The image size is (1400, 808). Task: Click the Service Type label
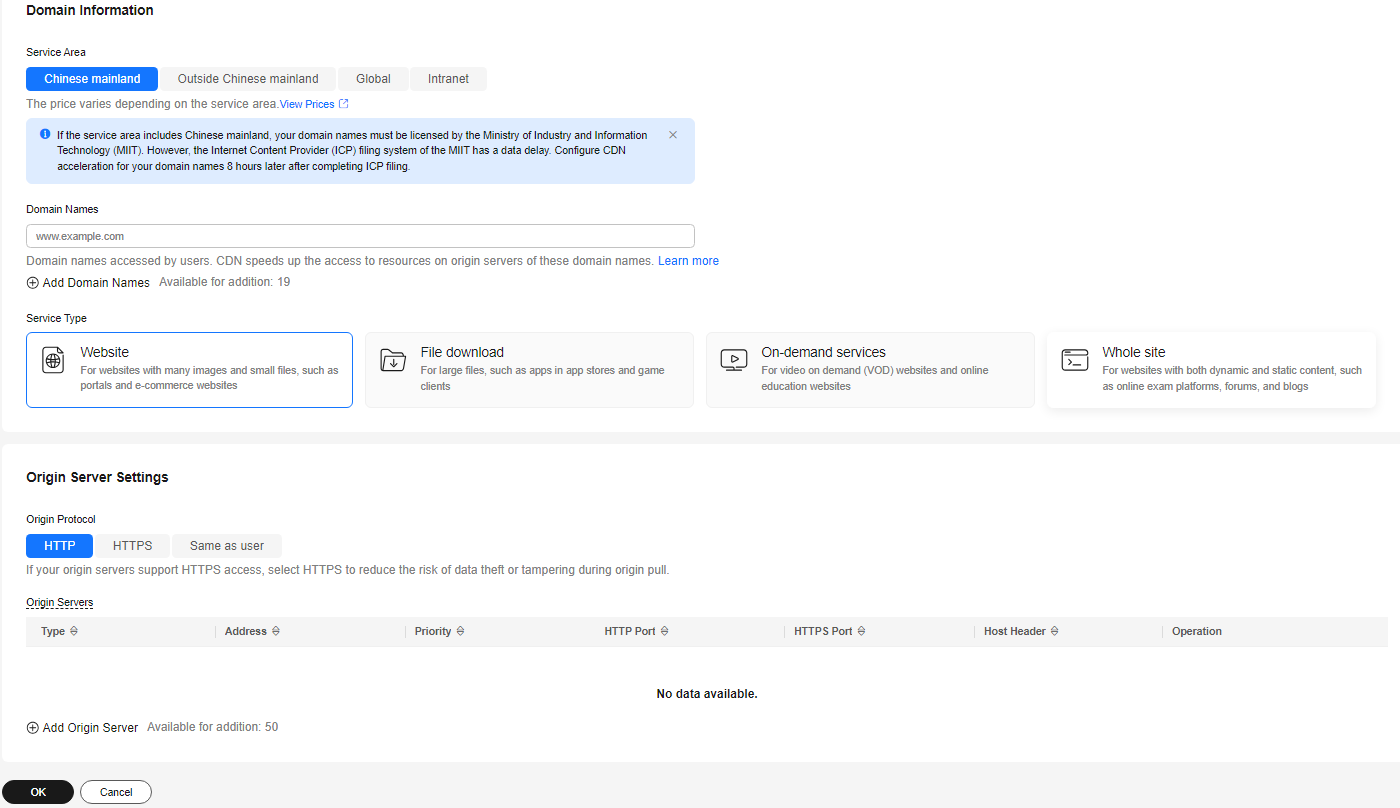point(56,318)
